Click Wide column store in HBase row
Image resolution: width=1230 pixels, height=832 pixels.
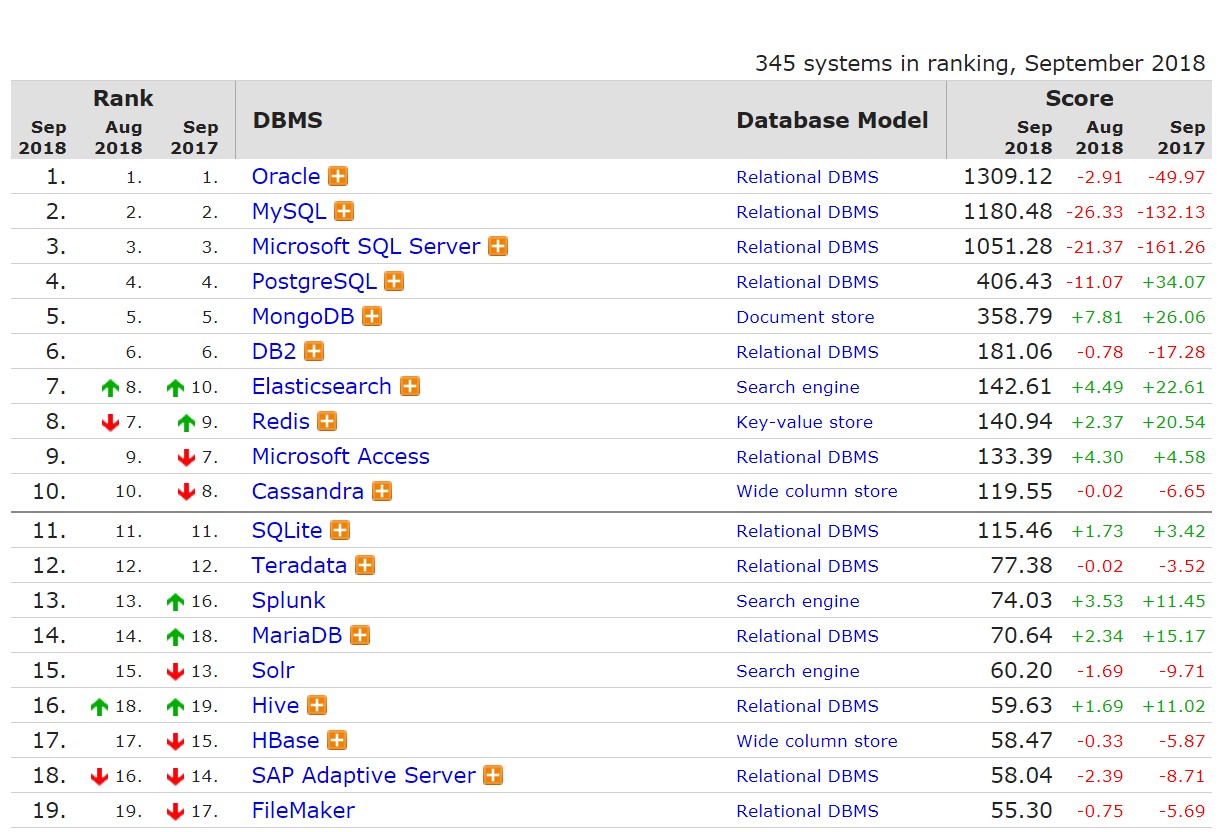817,741
